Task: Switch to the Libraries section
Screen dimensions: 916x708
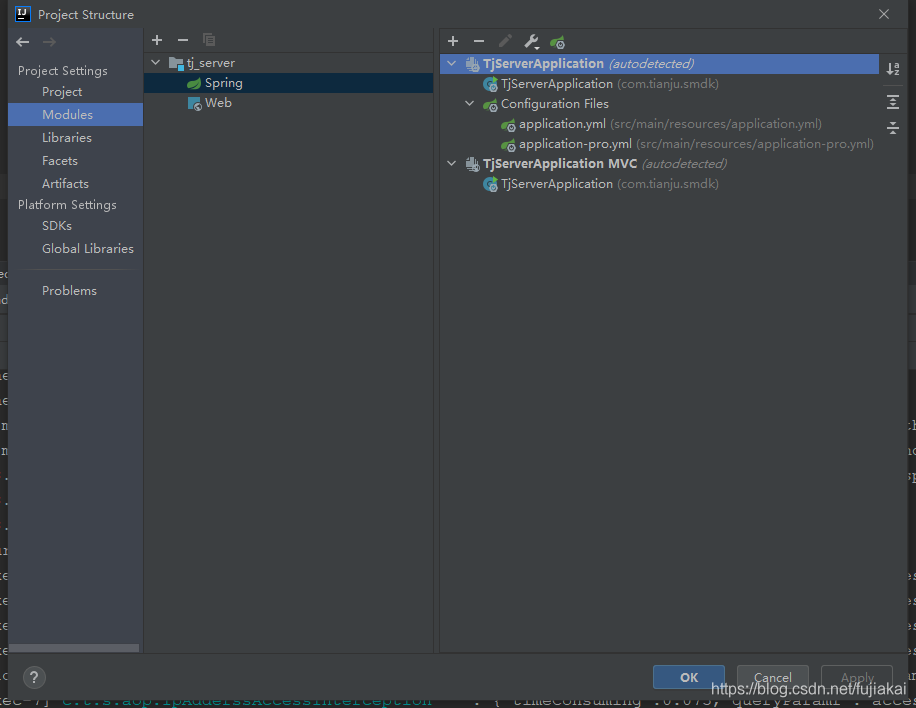Action: click(64, 137)
